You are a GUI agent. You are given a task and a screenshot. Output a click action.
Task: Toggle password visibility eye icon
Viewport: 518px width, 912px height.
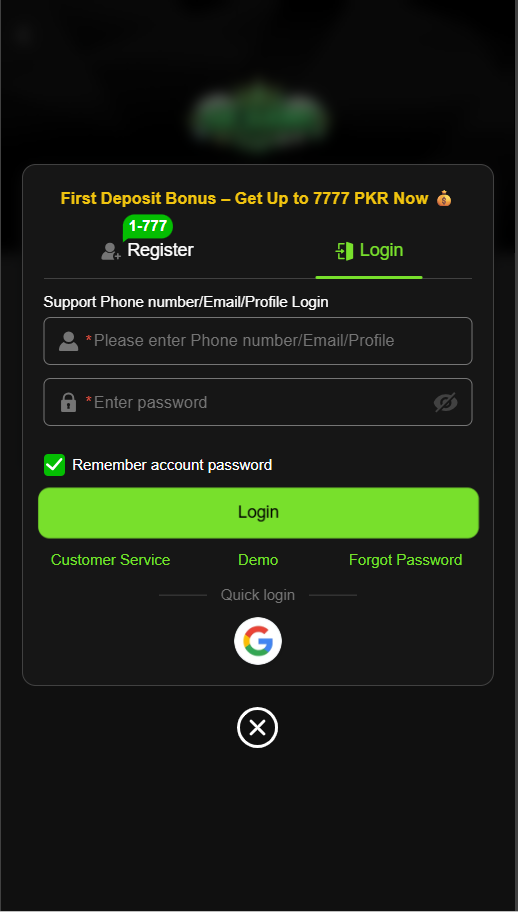445,402
